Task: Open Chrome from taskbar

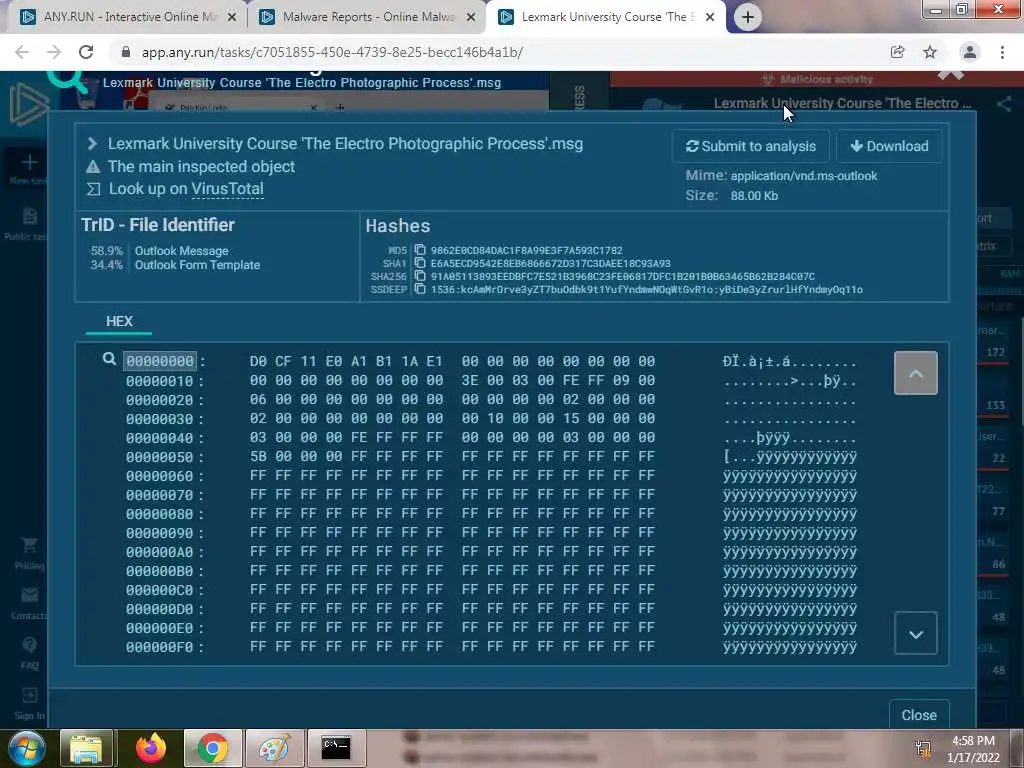Action: coord(213,748)
